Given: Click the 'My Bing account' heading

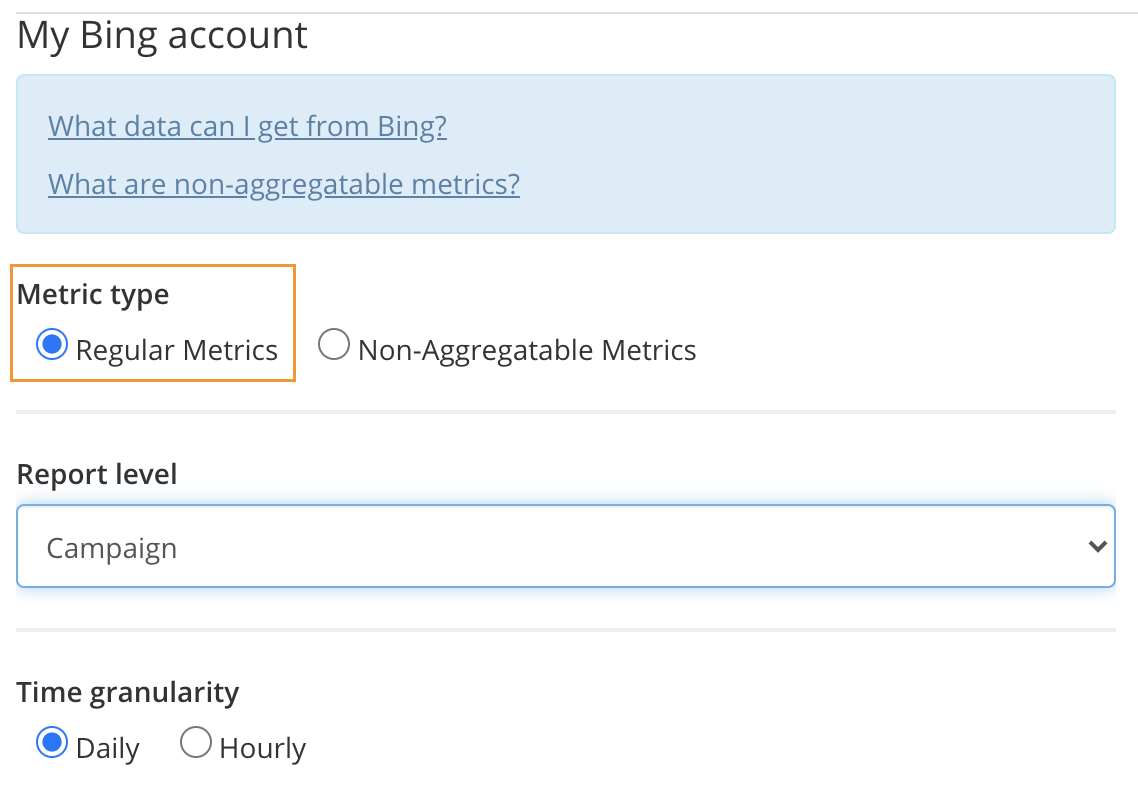Looking at the screenshot, I should pyautogui.click(x=162, y=36).
